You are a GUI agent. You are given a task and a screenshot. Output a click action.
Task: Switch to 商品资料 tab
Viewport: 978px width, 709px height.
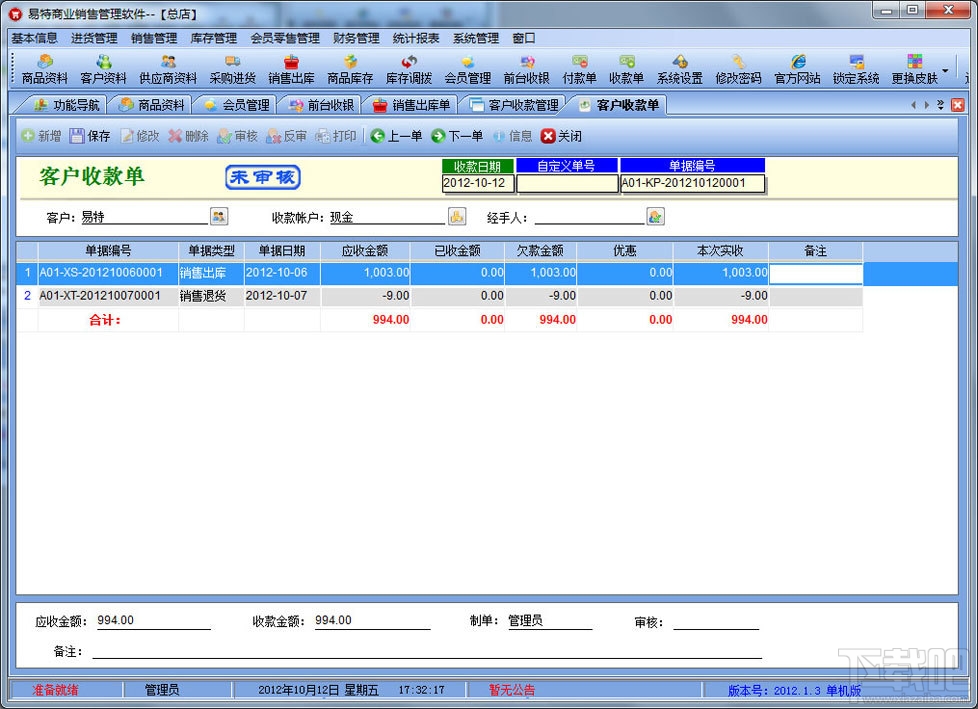click(152, 105)
